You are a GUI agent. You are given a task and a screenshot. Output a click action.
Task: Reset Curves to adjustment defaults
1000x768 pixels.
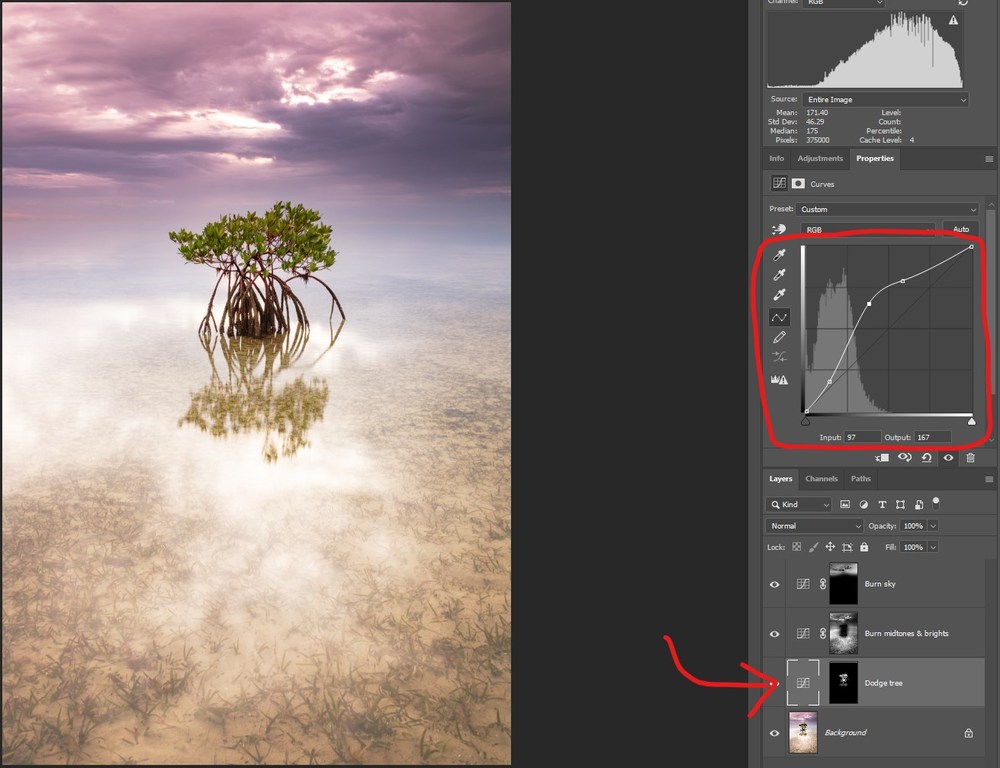(927, 458)
